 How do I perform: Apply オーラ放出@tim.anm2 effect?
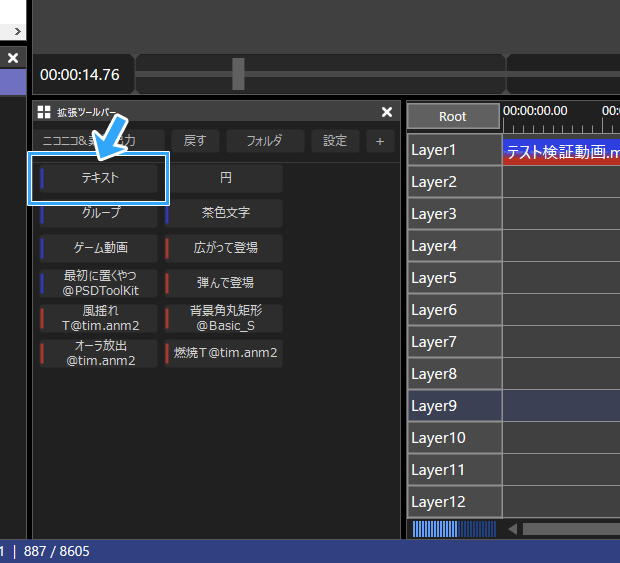click(99, 353)
